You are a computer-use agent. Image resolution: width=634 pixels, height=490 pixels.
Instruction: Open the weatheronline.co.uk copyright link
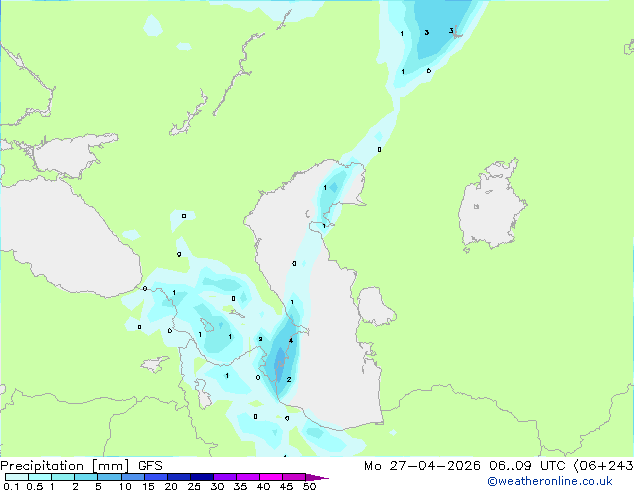coord(550,481)
